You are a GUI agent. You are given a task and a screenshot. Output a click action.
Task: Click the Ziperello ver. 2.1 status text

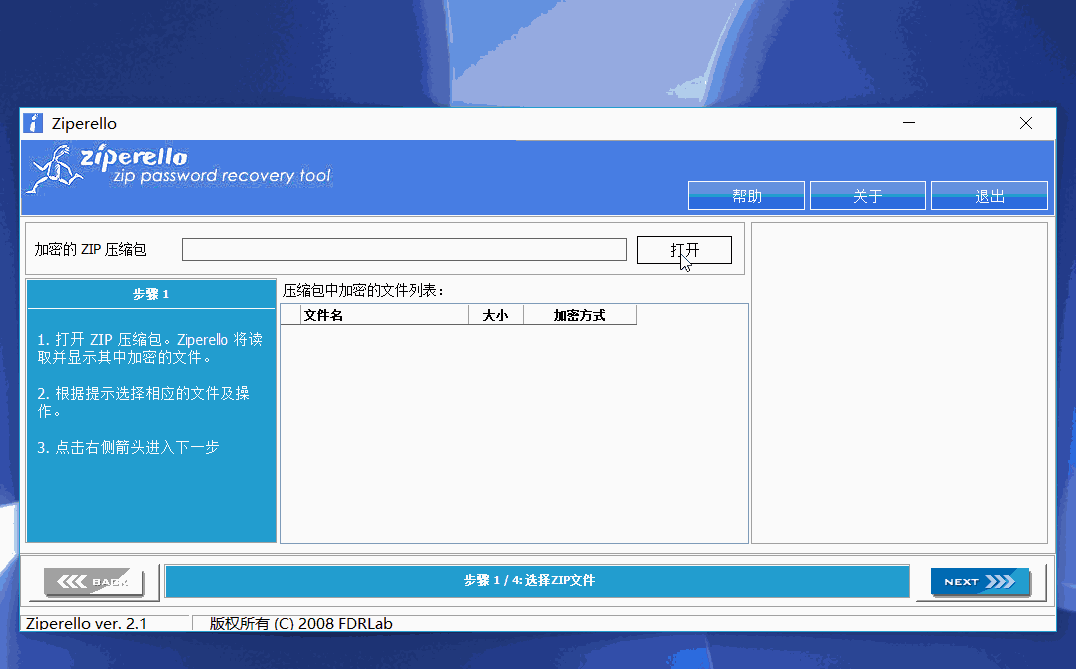(x=86, y=623)
